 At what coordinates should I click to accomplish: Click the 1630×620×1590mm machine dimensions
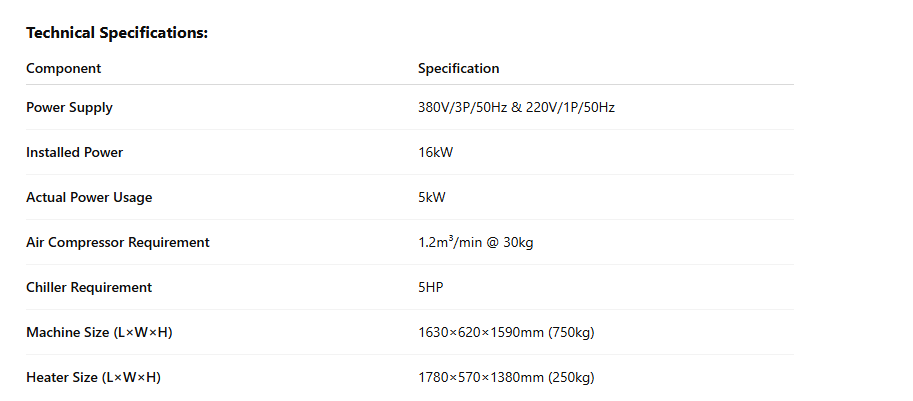pos(476,332)
